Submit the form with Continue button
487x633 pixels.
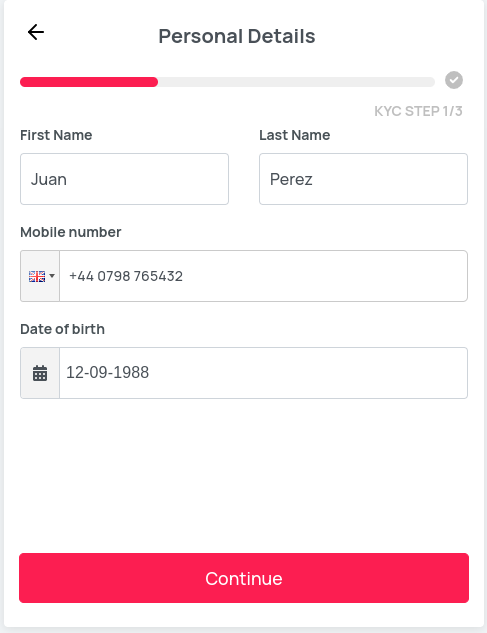pyautogui.click(x=244, y=578)
